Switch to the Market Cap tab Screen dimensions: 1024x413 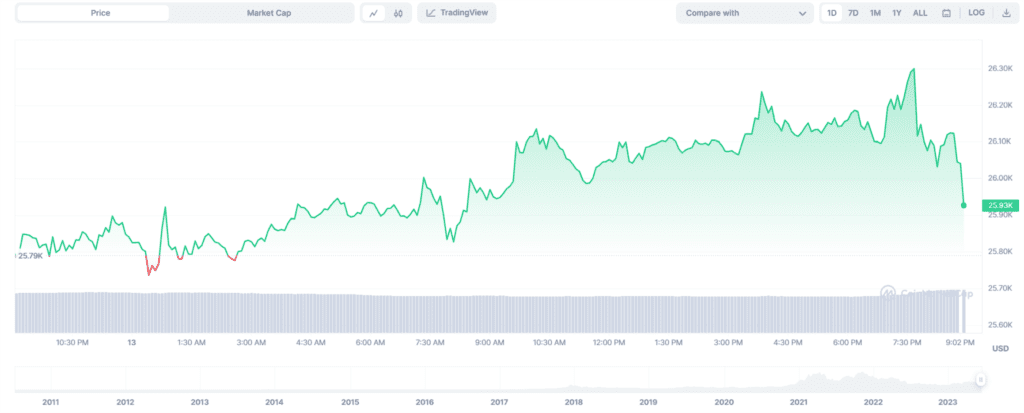[x=269, y=13]
